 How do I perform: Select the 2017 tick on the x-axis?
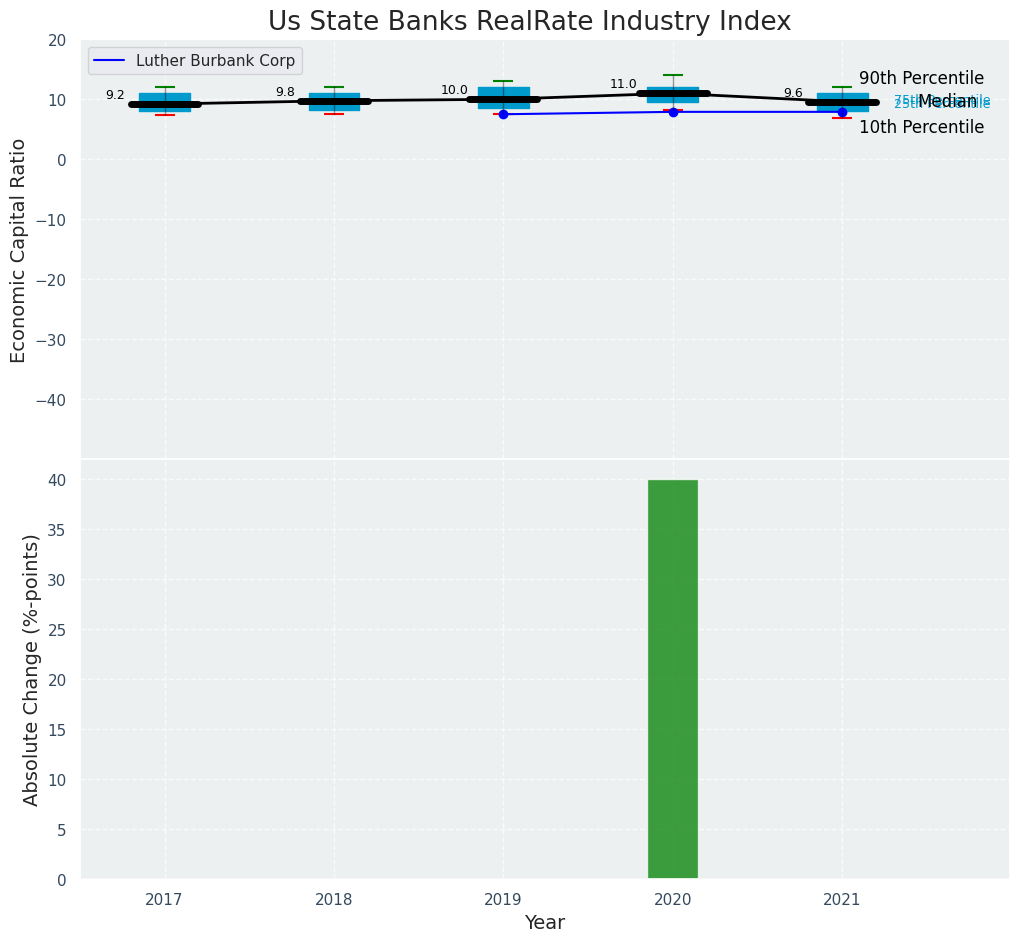pos(164,900)
